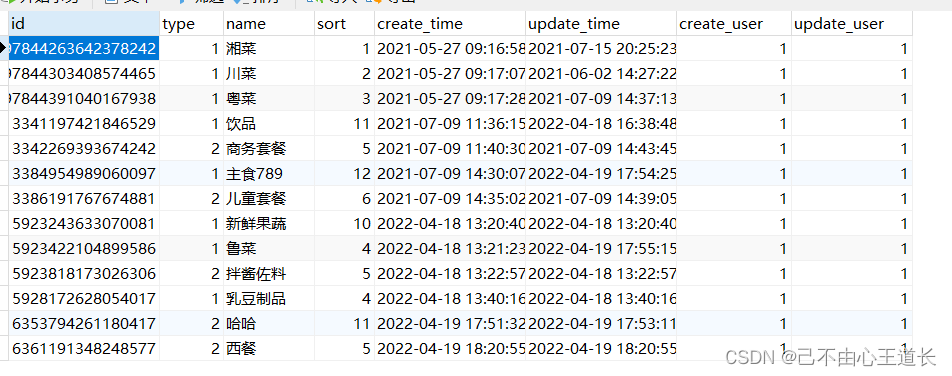Screen dimensions: 952x376
Task: Click the update_user column header
Action: point(852,24)
